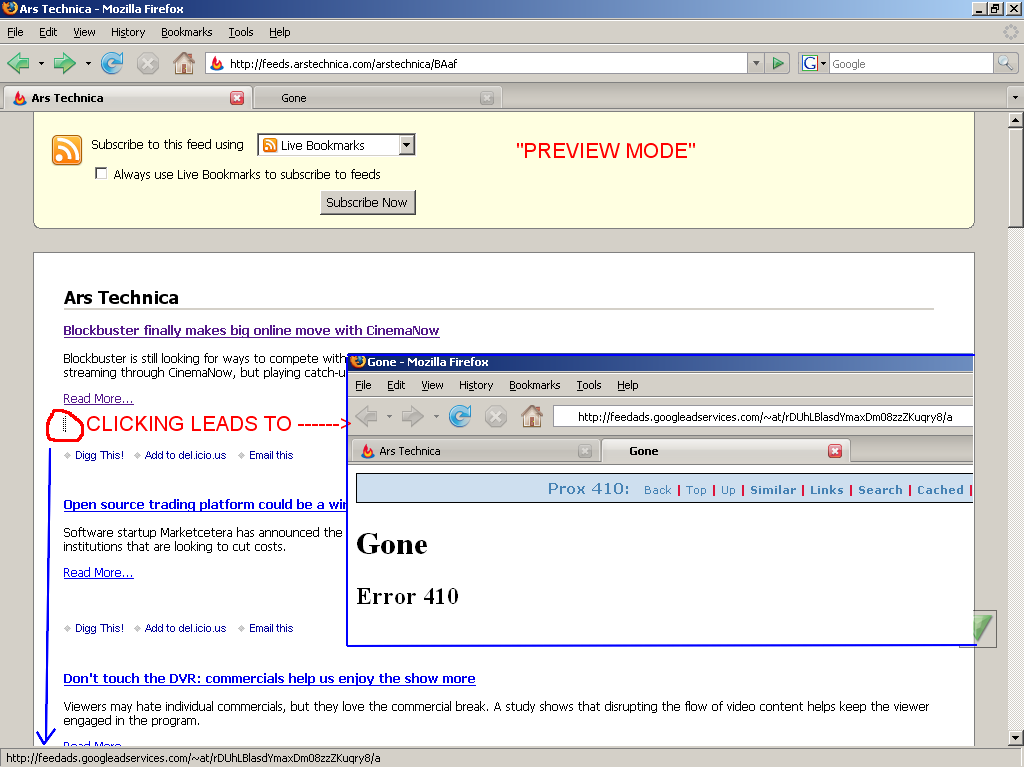Click the green Forward arrow button
The width and height of the screenshot is (1024, 768).
pyautogui.click(x=65, y=64)
